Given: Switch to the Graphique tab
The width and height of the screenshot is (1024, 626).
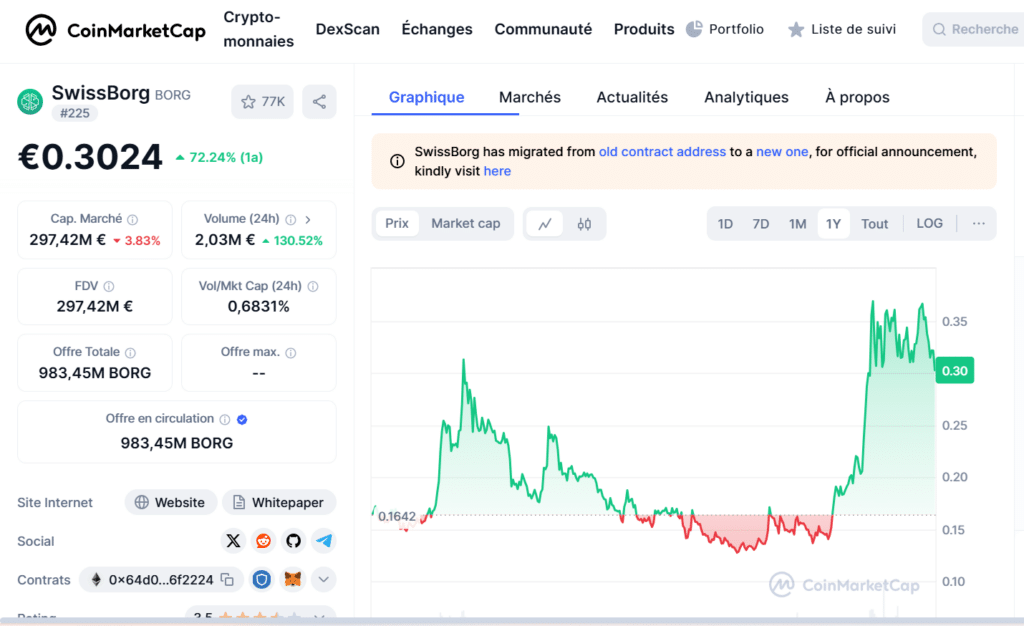Looking at the screenshot, I should click(x=426, y=97).
